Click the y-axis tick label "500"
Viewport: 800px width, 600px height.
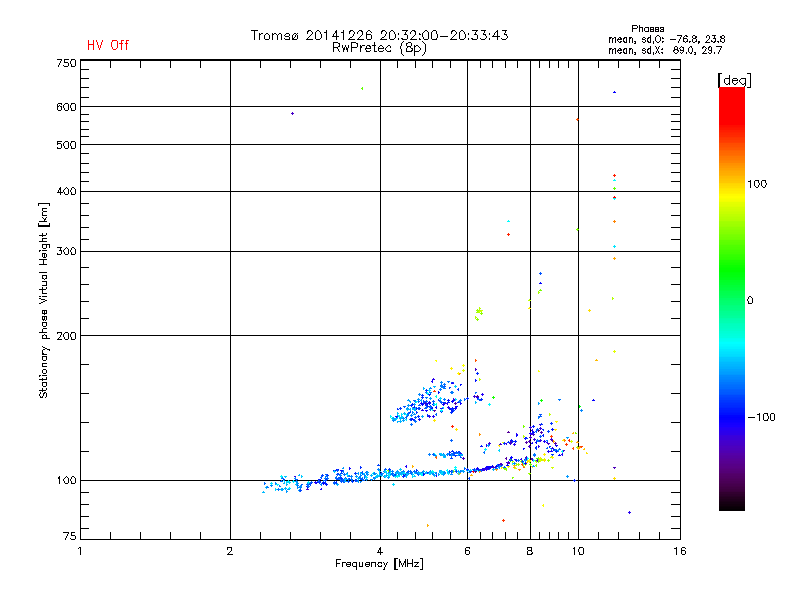66,145
